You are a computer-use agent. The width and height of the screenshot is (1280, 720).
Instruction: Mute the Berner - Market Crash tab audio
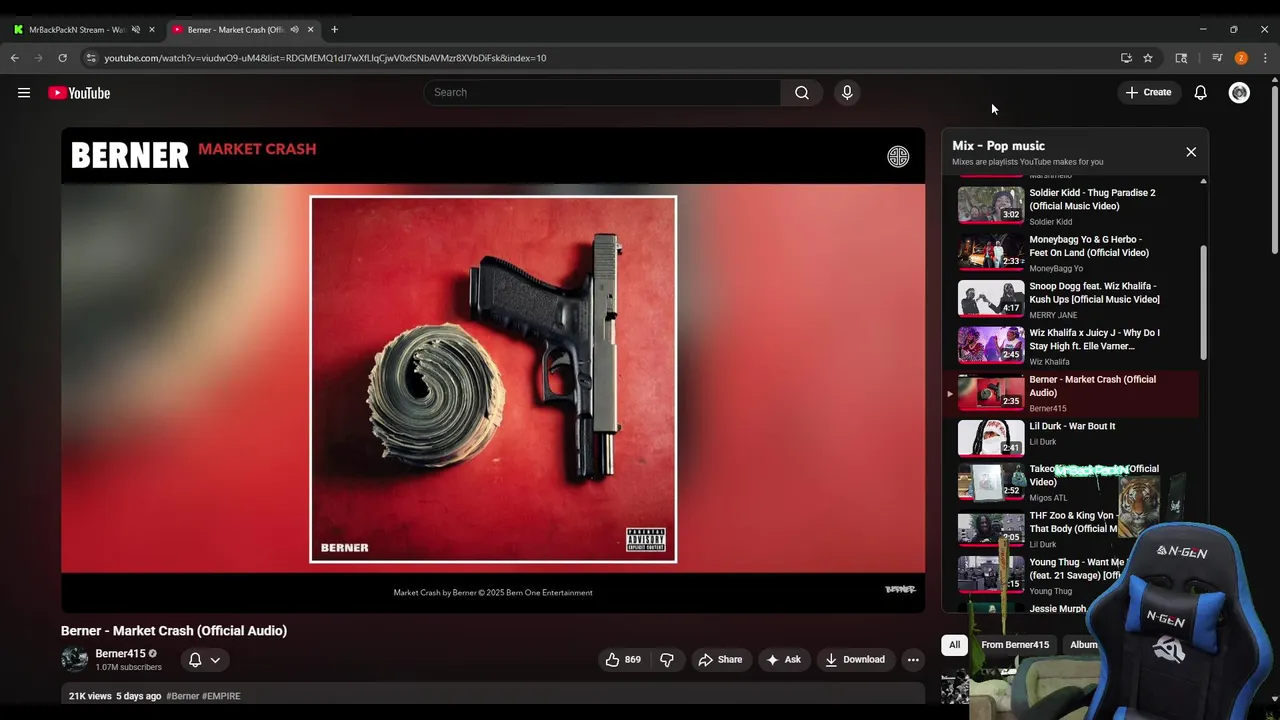tap(294, 29)
